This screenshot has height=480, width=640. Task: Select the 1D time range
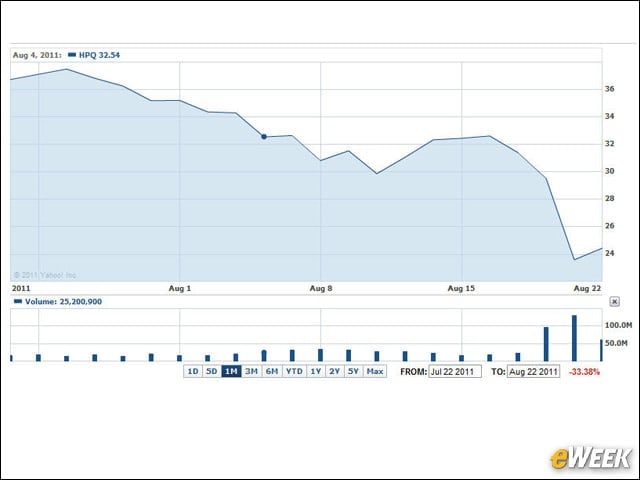pos(193,371)
